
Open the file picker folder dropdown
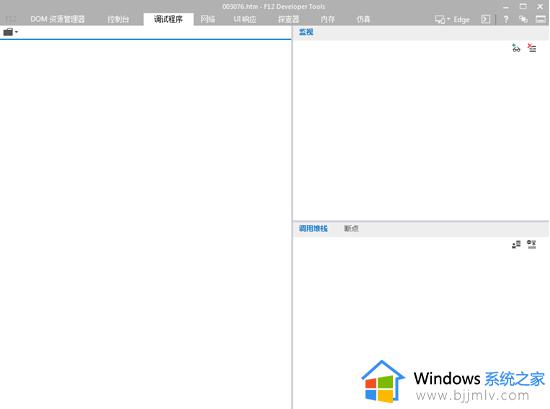(x=11, y=32)
